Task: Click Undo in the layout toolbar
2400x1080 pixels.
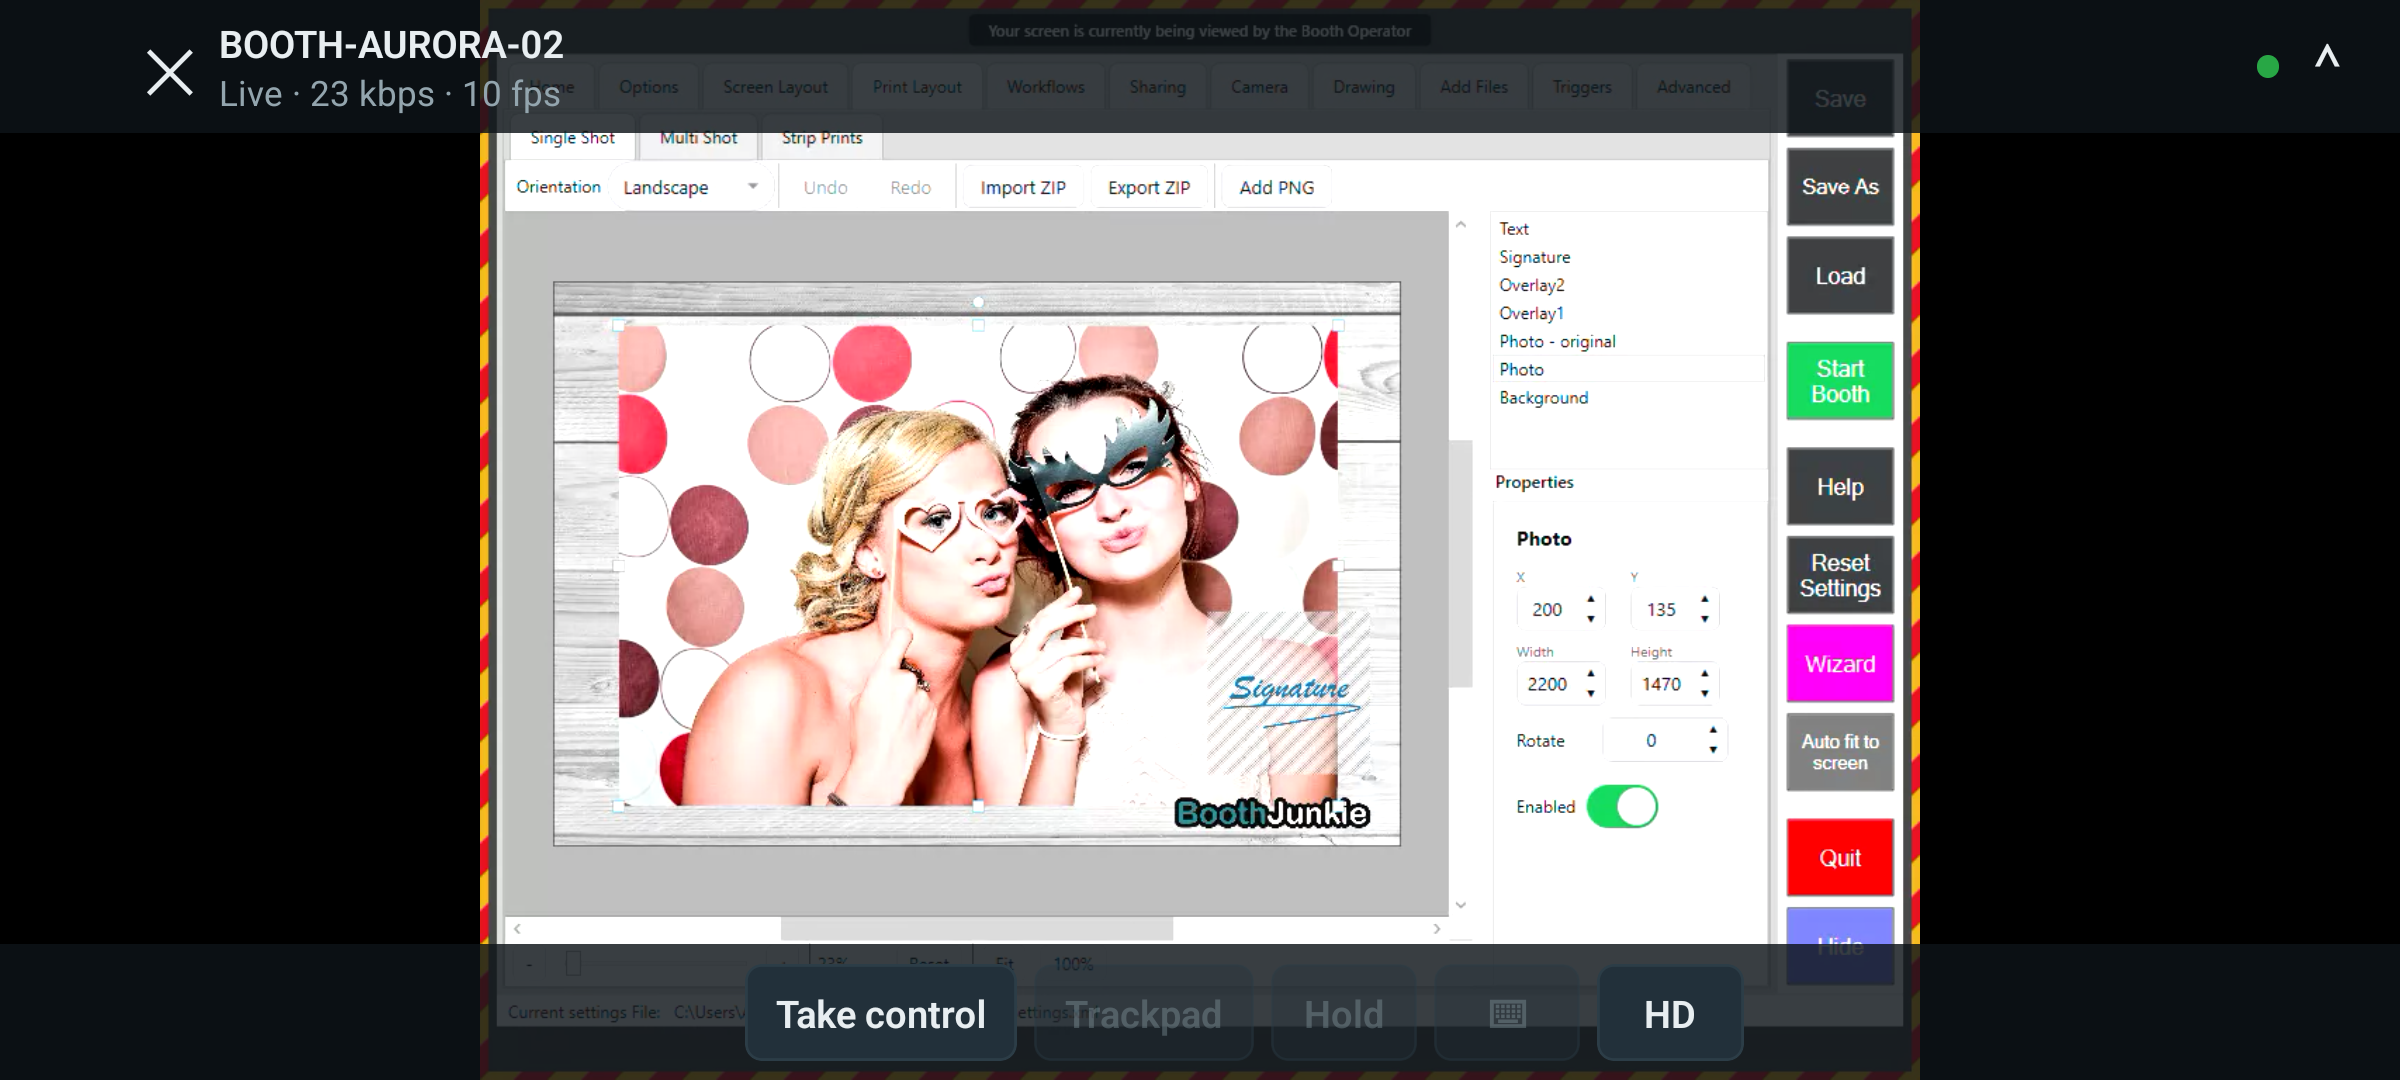Action: (x=825, y=187)
